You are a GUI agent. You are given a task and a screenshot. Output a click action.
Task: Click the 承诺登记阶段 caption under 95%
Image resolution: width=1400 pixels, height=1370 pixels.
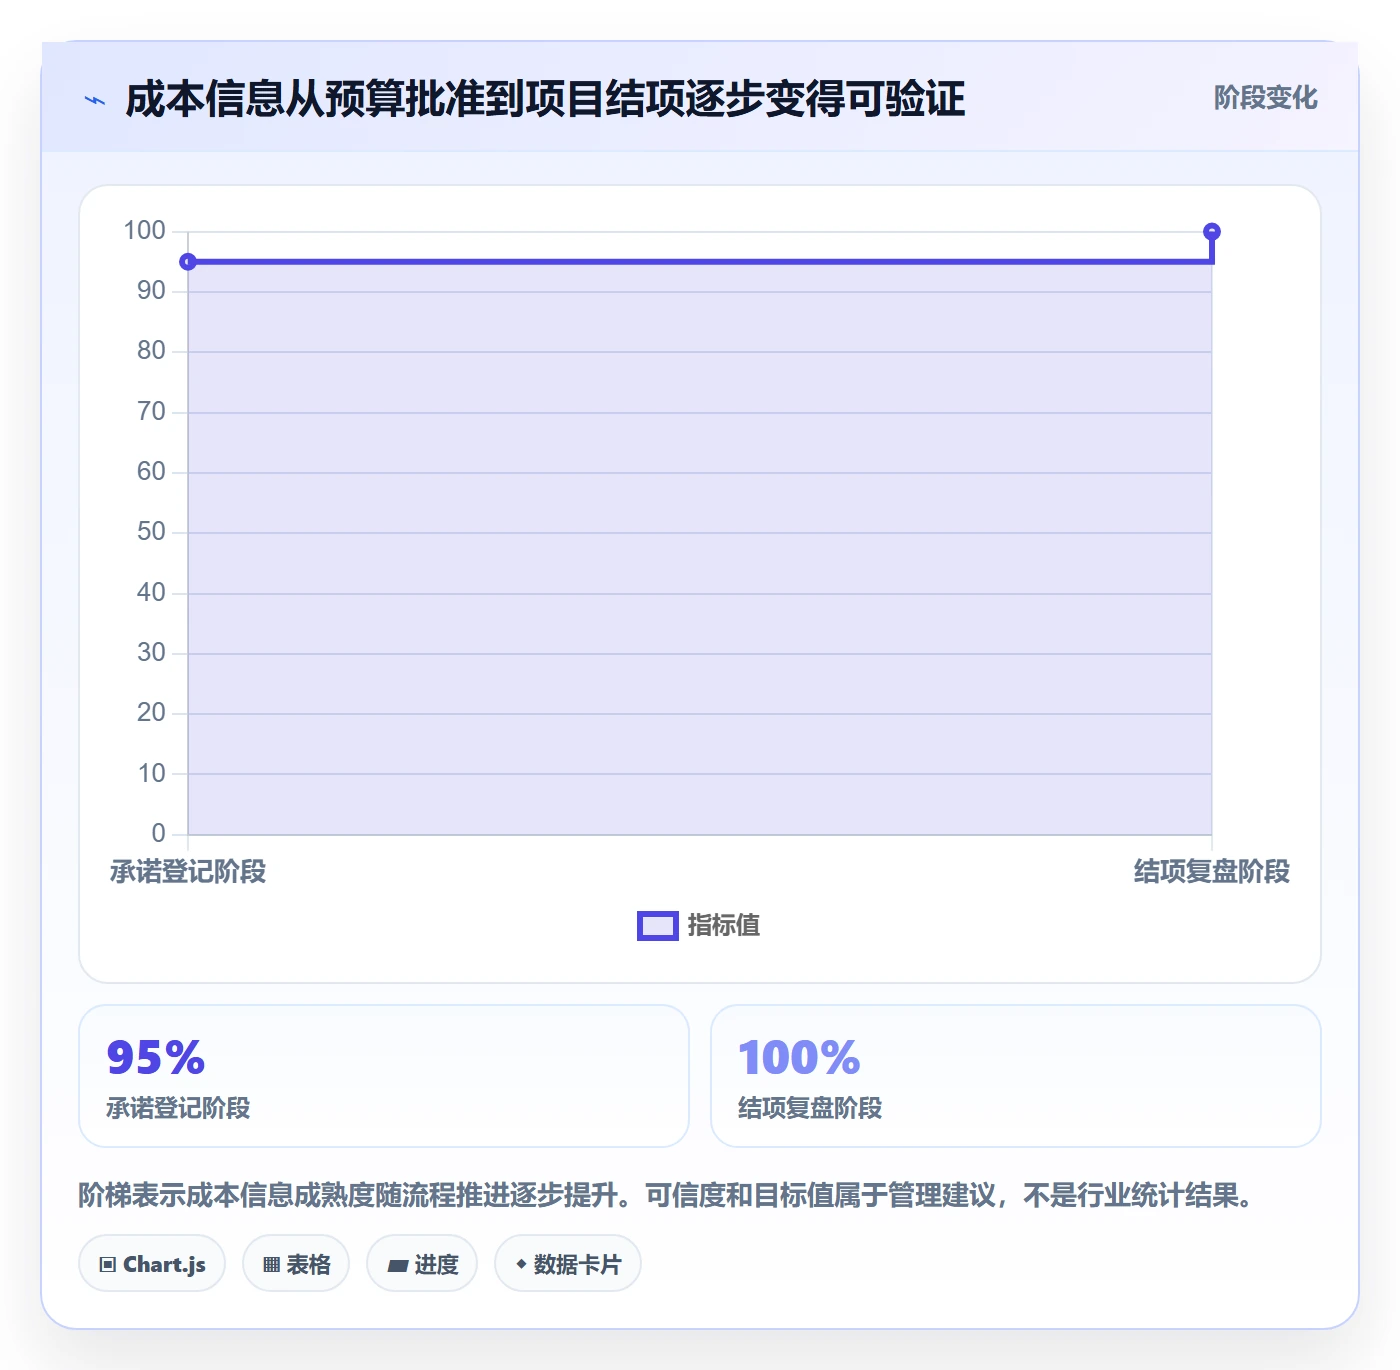click(x=178, y=1108)
